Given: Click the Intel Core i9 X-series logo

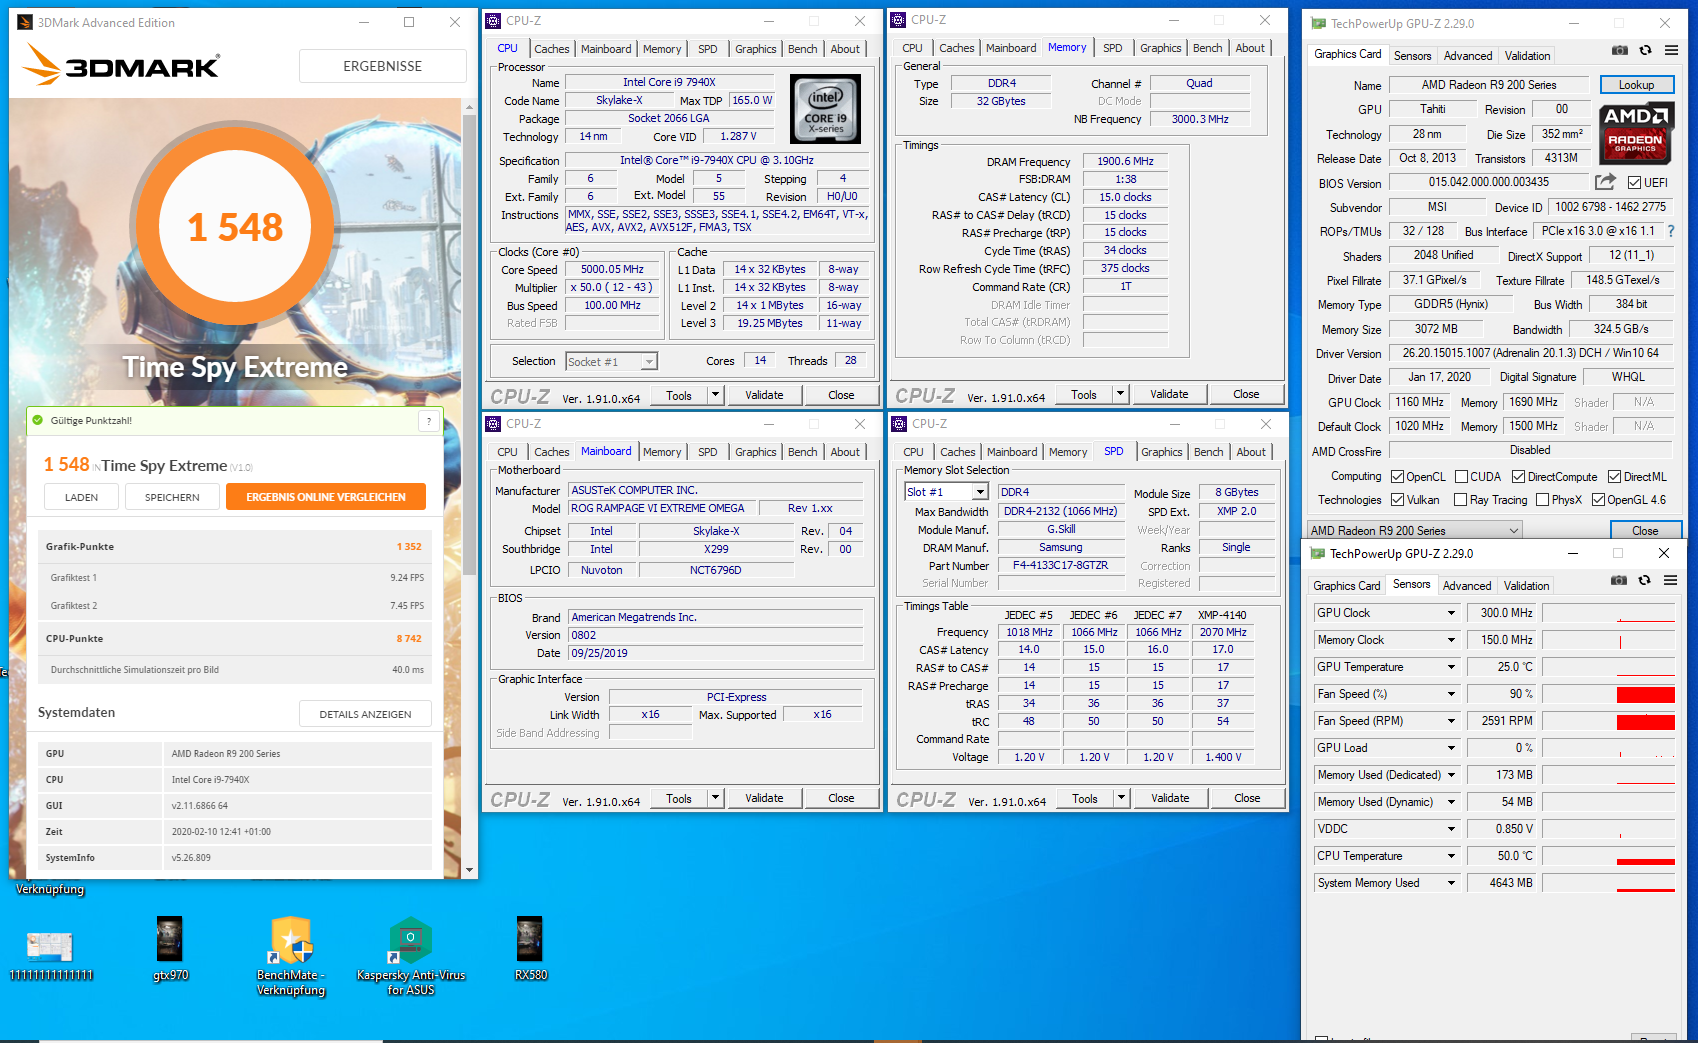Looking at the screenshot, I should point(825,108).
